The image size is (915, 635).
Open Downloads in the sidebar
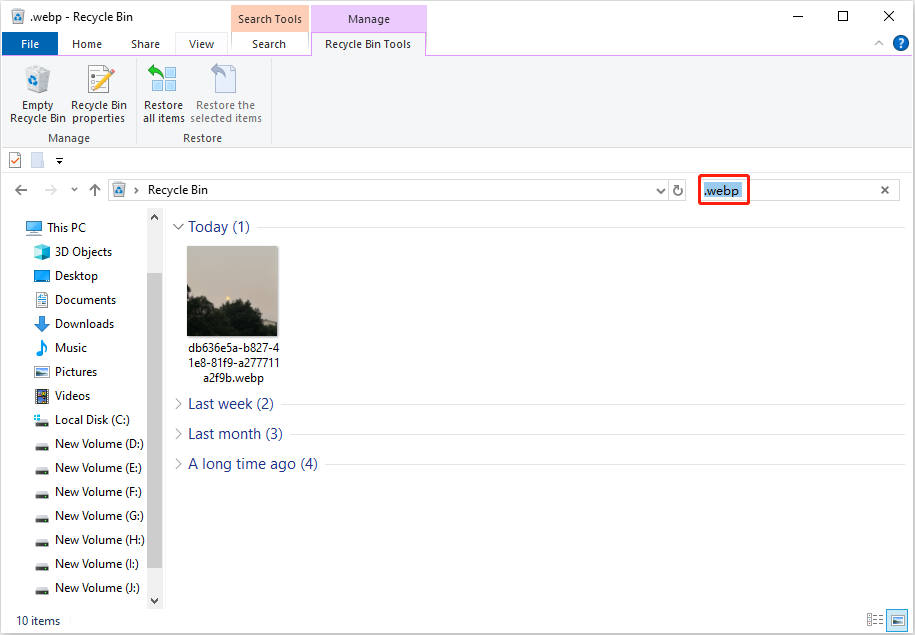[x=74, y=323]
